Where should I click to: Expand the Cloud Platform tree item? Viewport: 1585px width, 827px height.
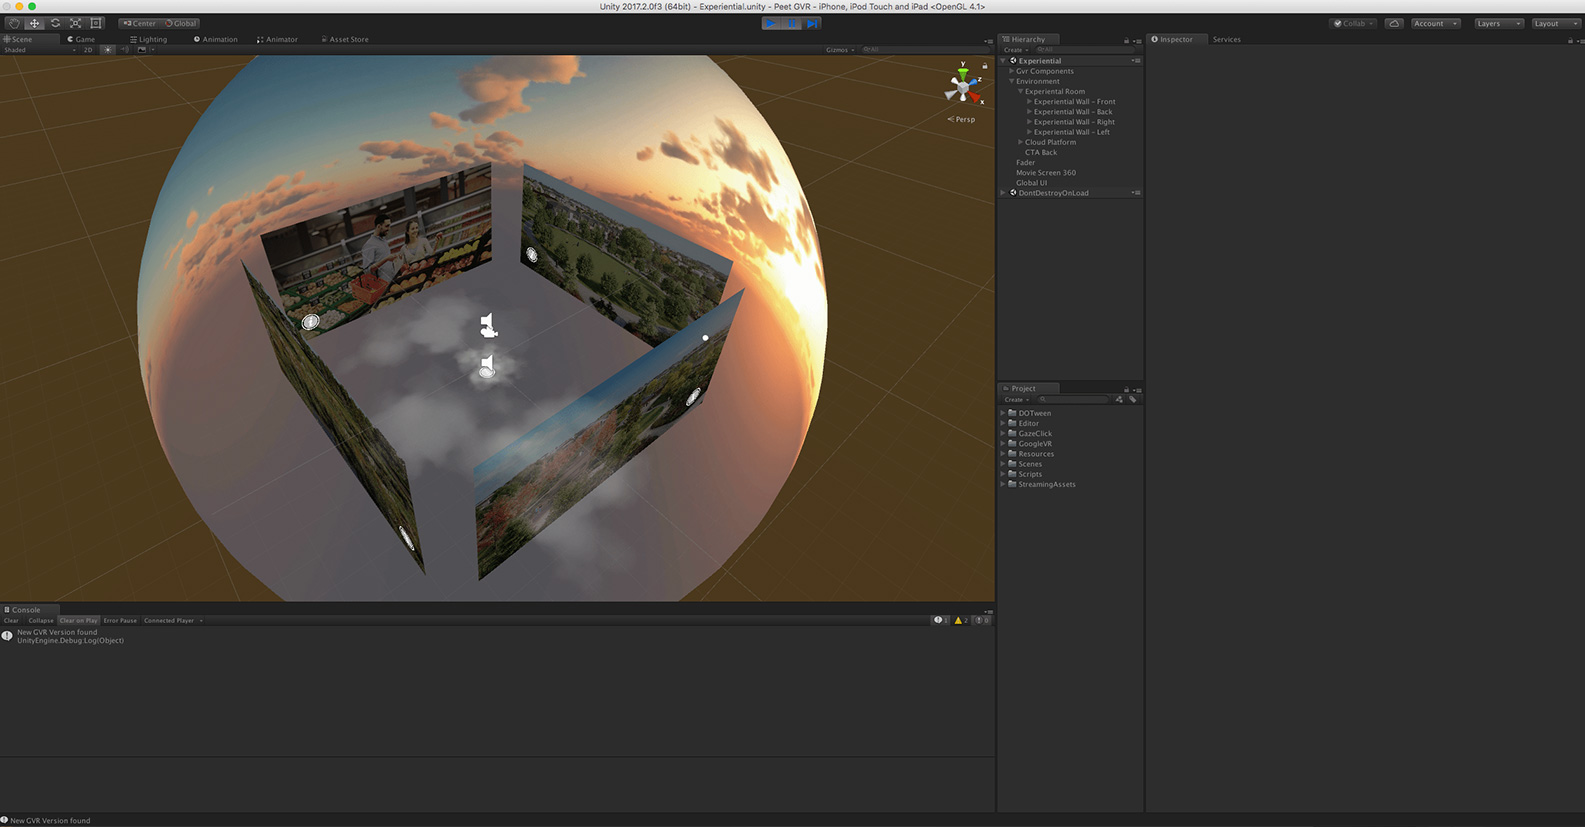tap(1020, 142)
